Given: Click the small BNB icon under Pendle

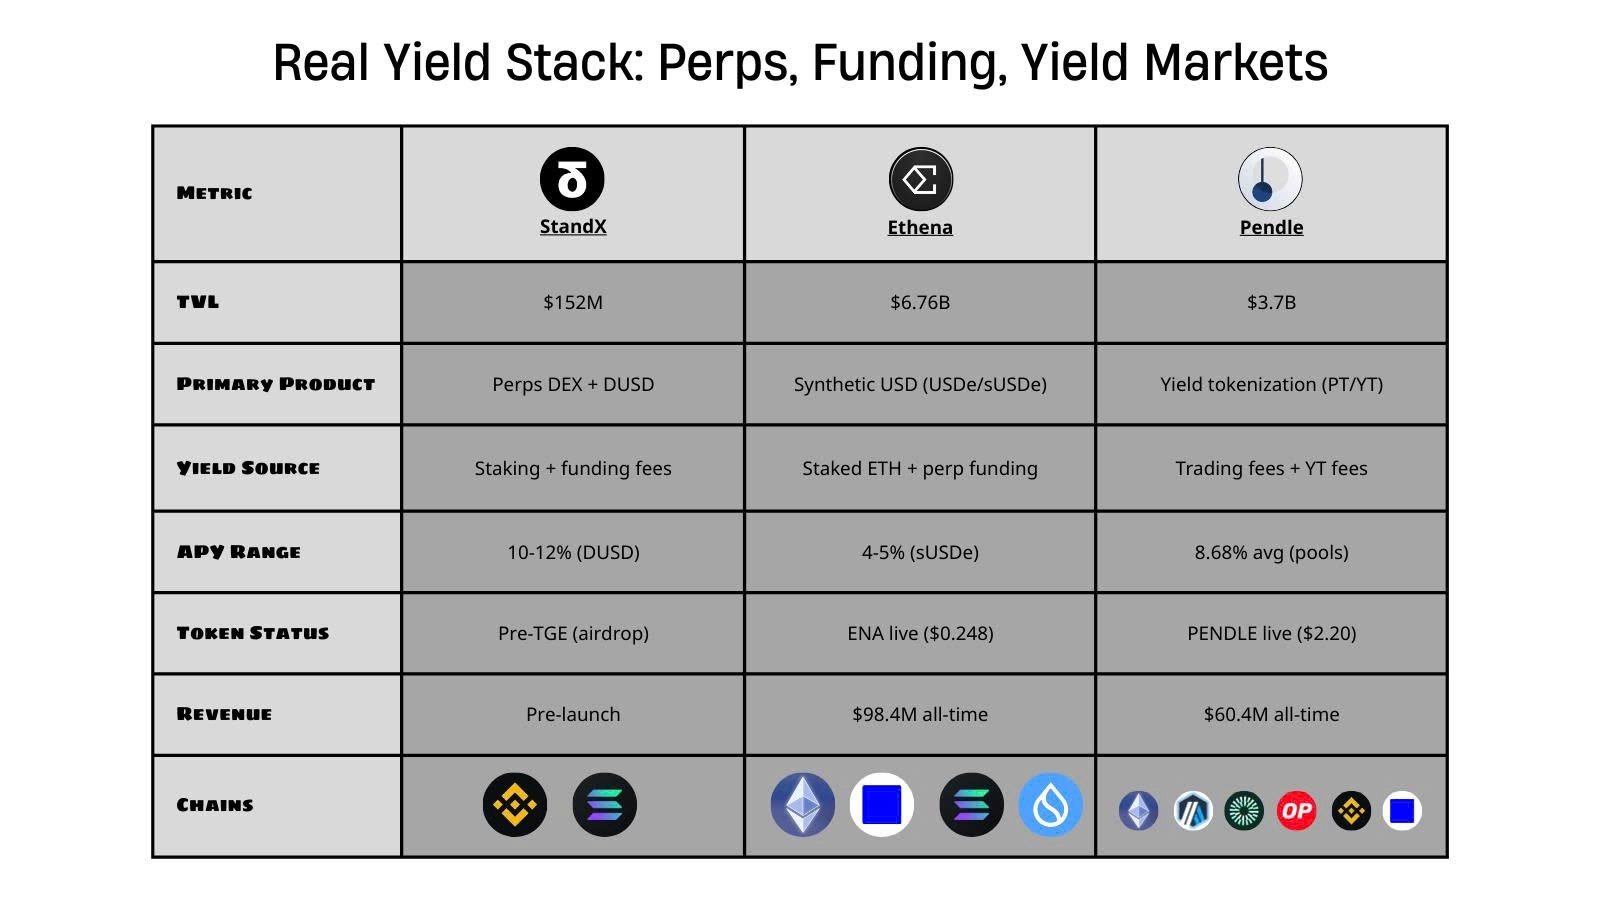Looking at the screenshot, I should [x=1351, y=810].
